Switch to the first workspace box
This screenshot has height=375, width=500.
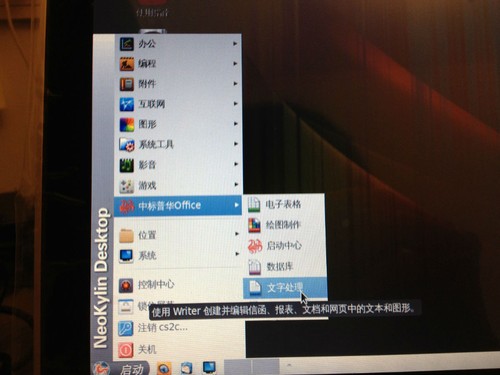click(237, 367)
